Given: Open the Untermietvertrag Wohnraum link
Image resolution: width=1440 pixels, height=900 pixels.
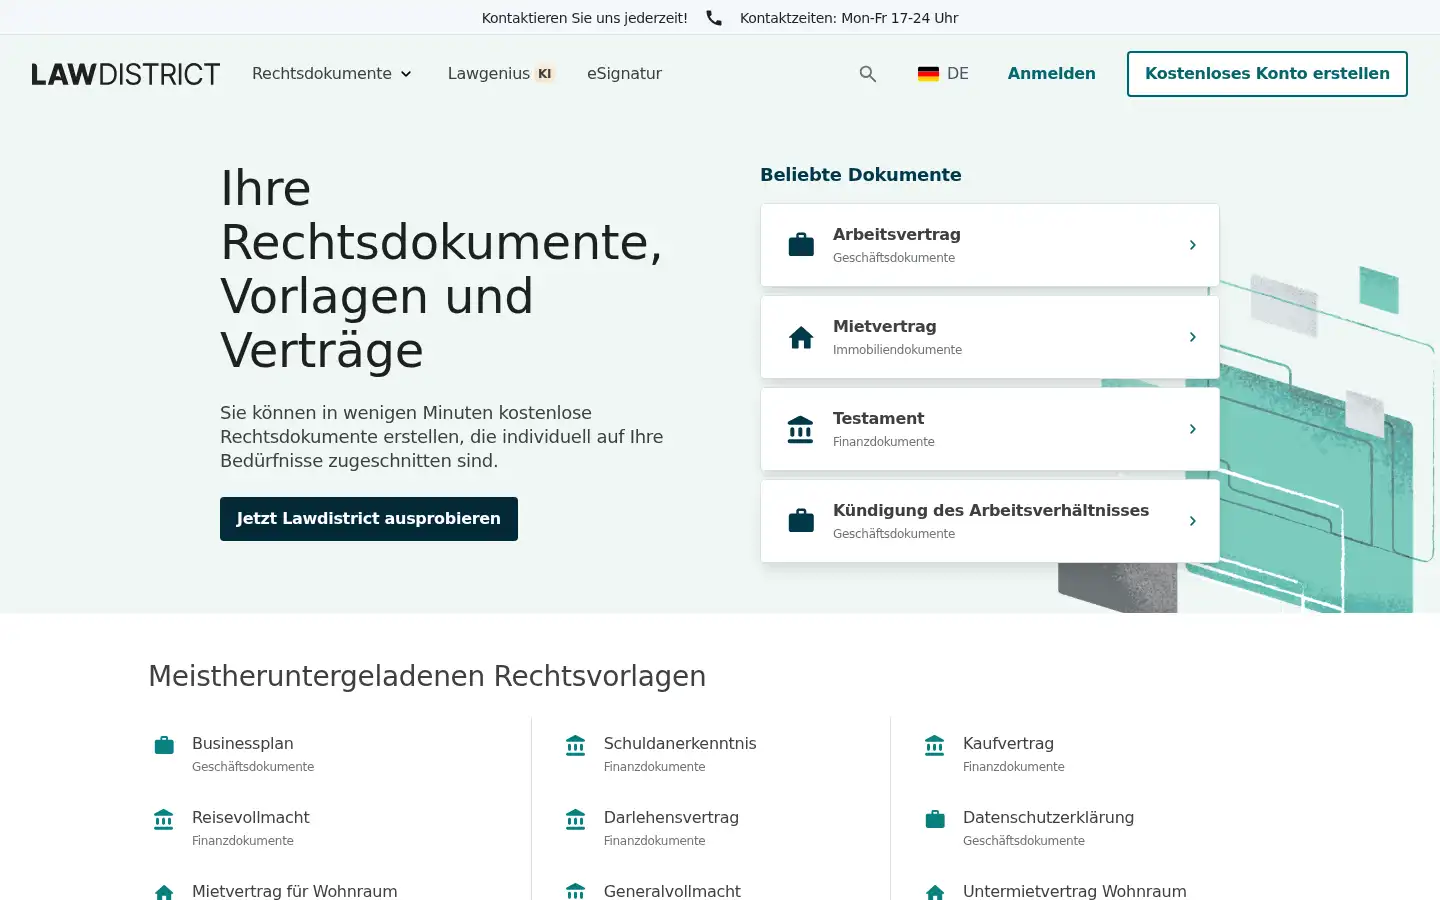Looking at the screenshot, I should click(1075, 891).
